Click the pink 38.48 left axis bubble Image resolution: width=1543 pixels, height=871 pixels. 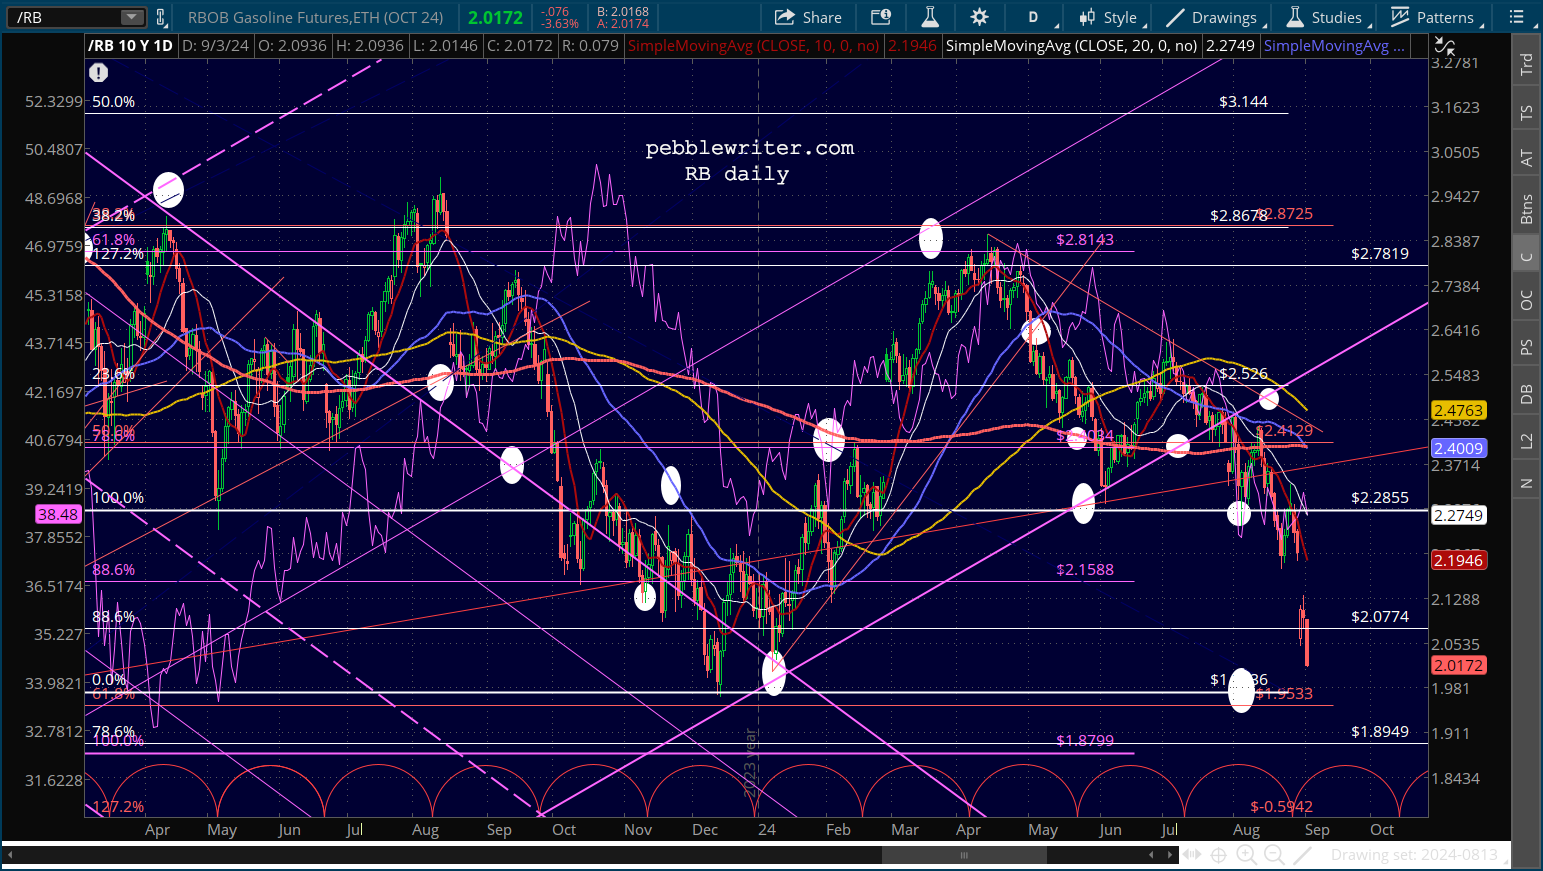58,514
